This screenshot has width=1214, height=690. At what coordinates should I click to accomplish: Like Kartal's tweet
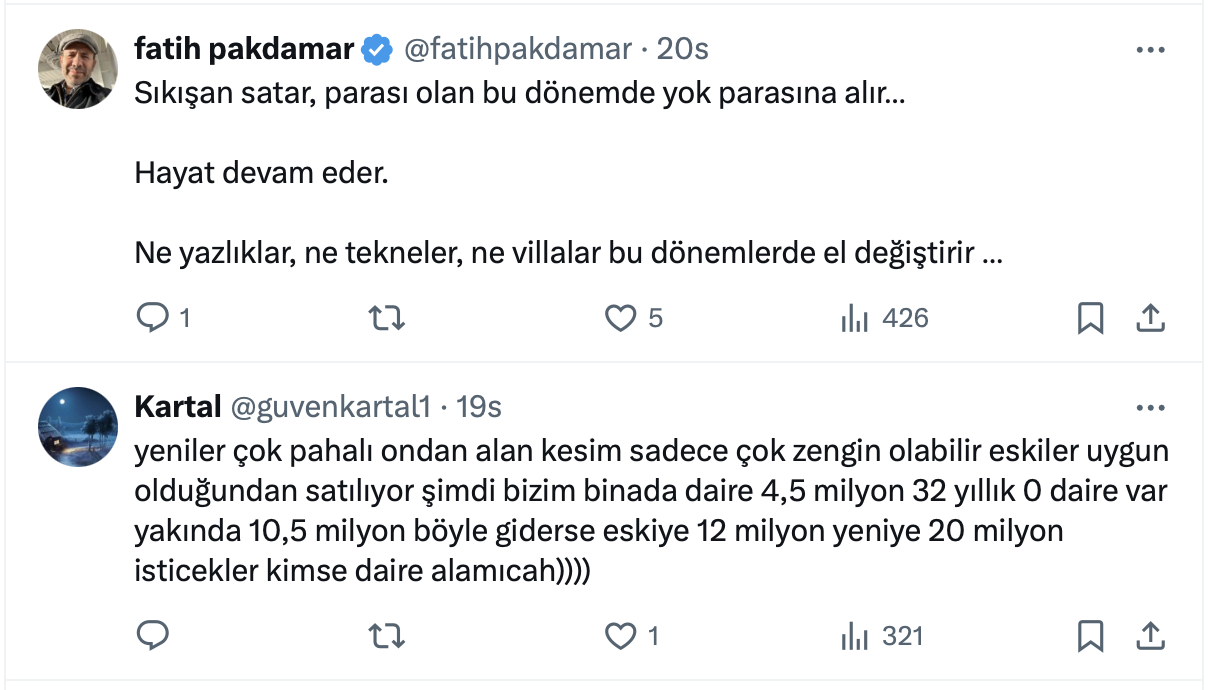[621, 635]
